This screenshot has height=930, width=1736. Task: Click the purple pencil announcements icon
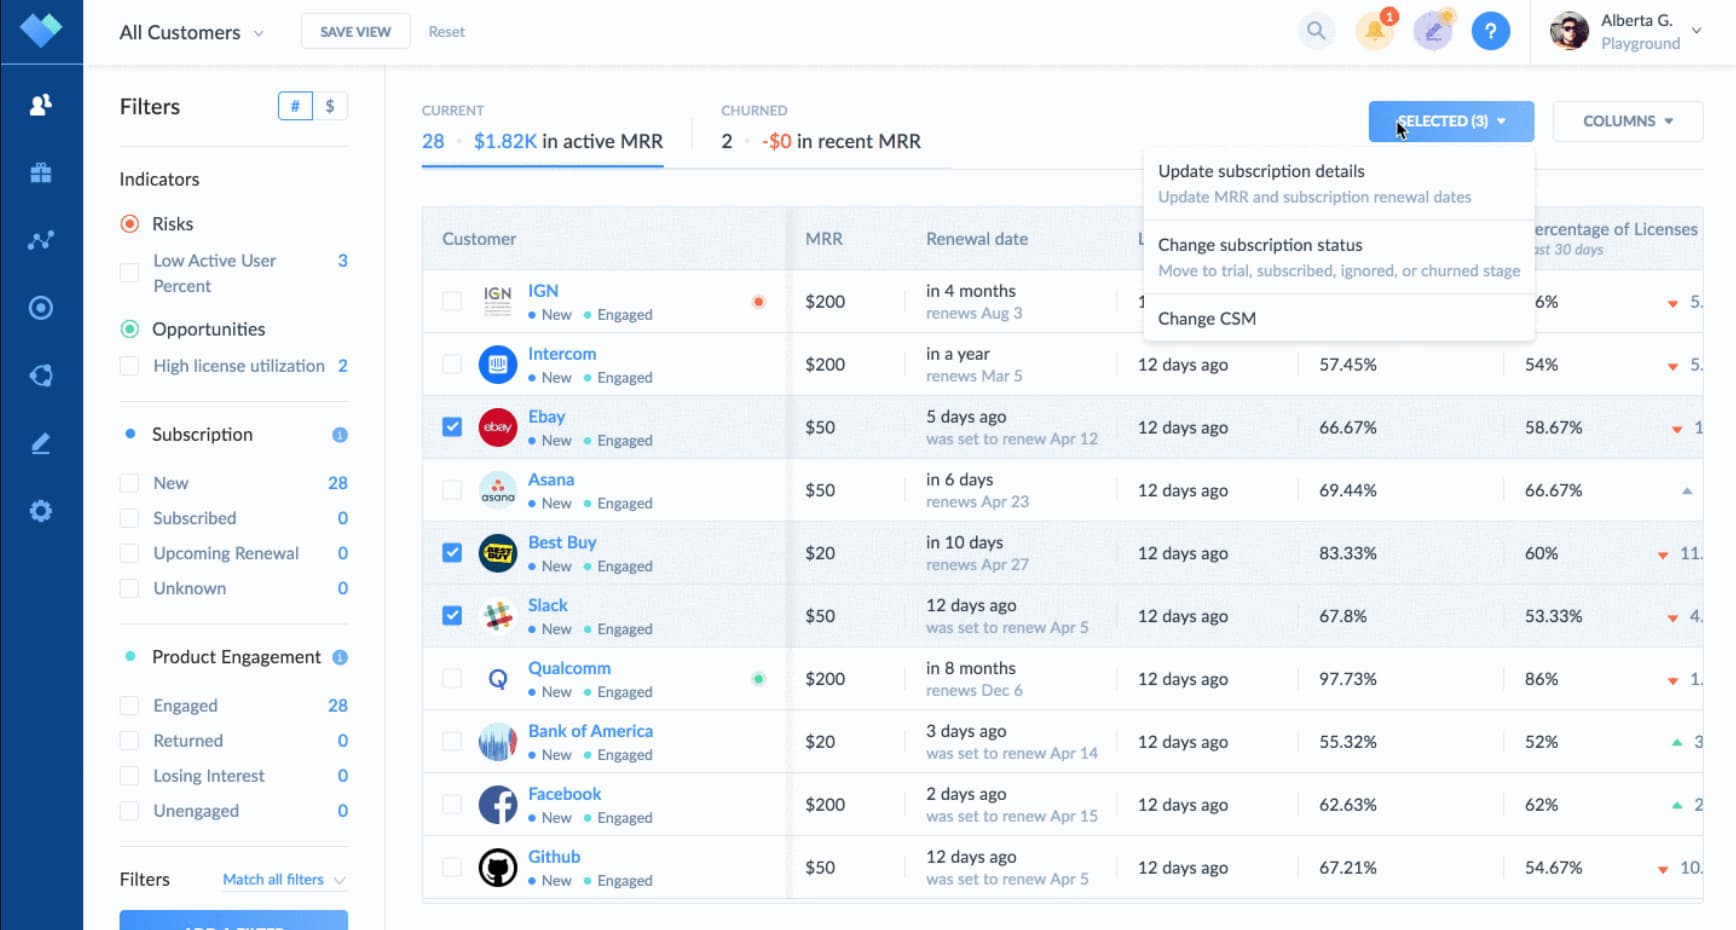pyautogui.click(x=1433, y=31)
